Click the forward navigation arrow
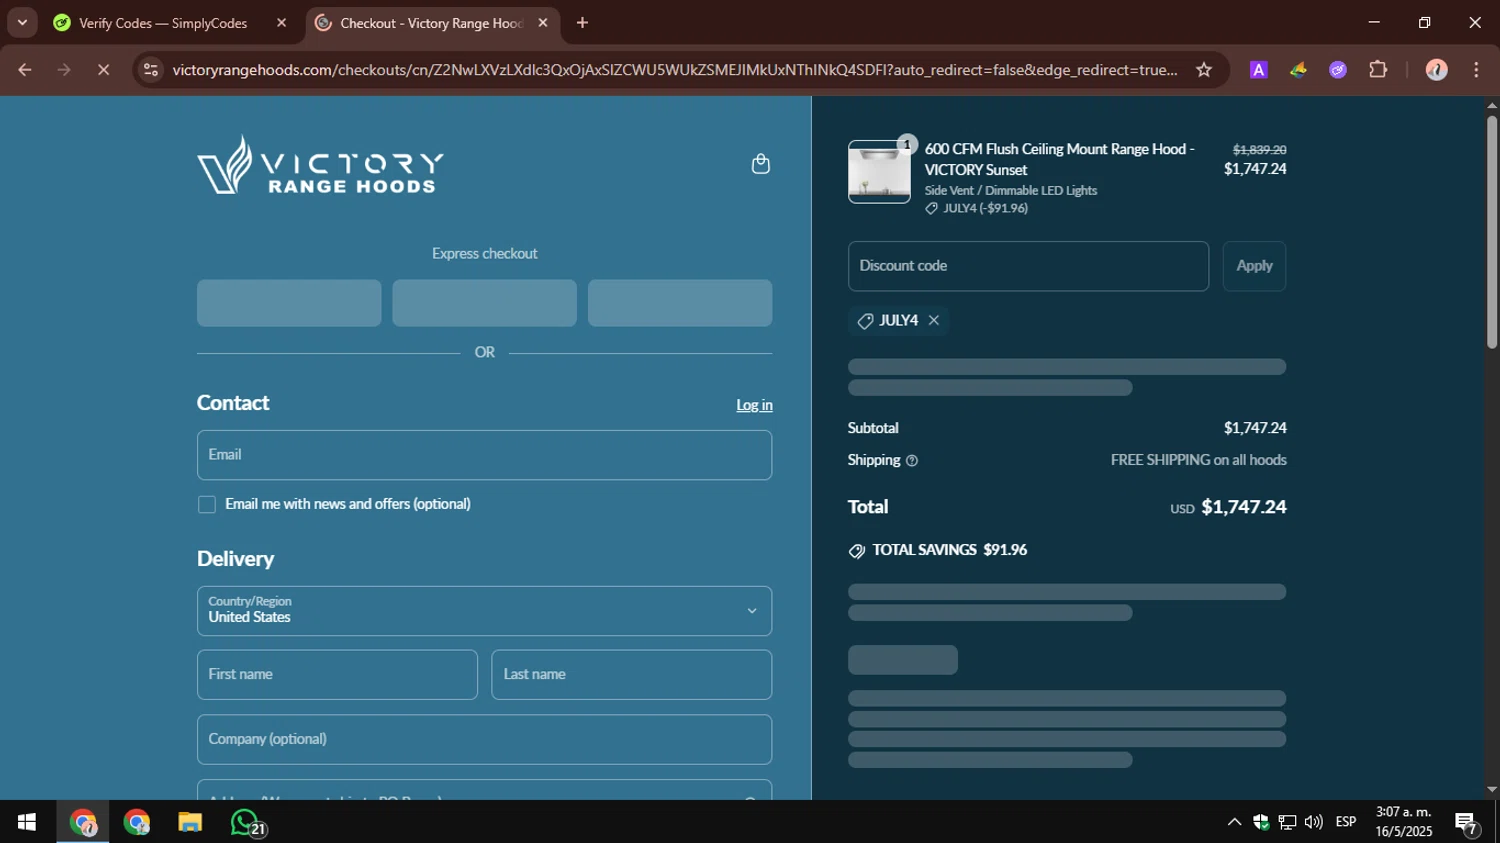This screenshot has height=843, width=1500. click(64, 70)
